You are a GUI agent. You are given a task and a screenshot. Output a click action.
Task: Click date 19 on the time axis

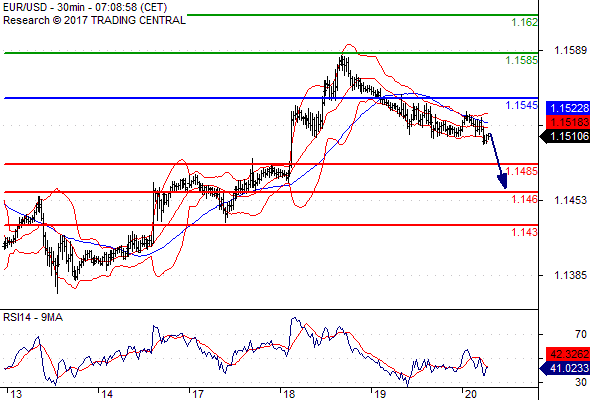[x=380, y=394]
